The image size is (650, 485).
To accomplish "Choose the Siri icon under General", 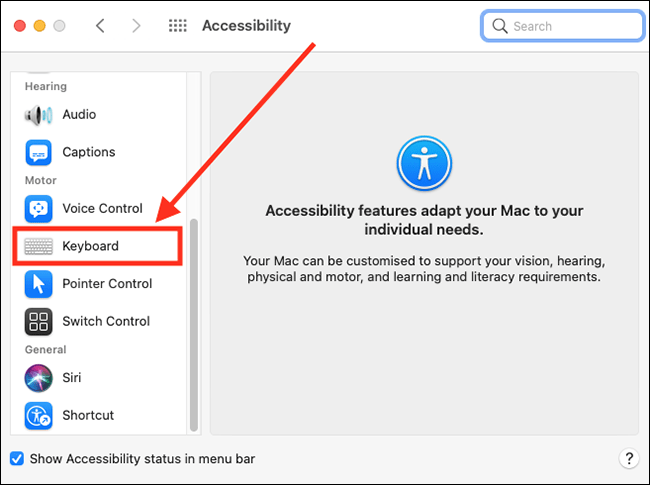I will [x=39, y=378].
